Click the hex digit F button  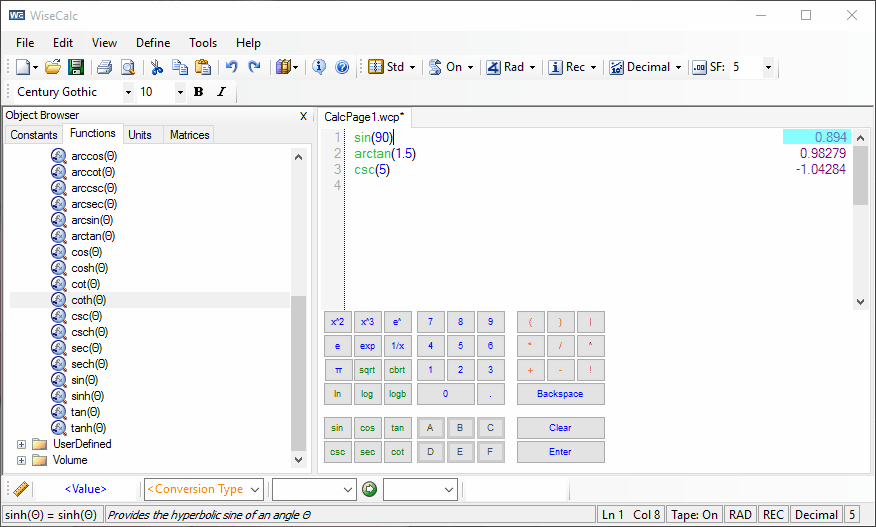click(490, 452)
